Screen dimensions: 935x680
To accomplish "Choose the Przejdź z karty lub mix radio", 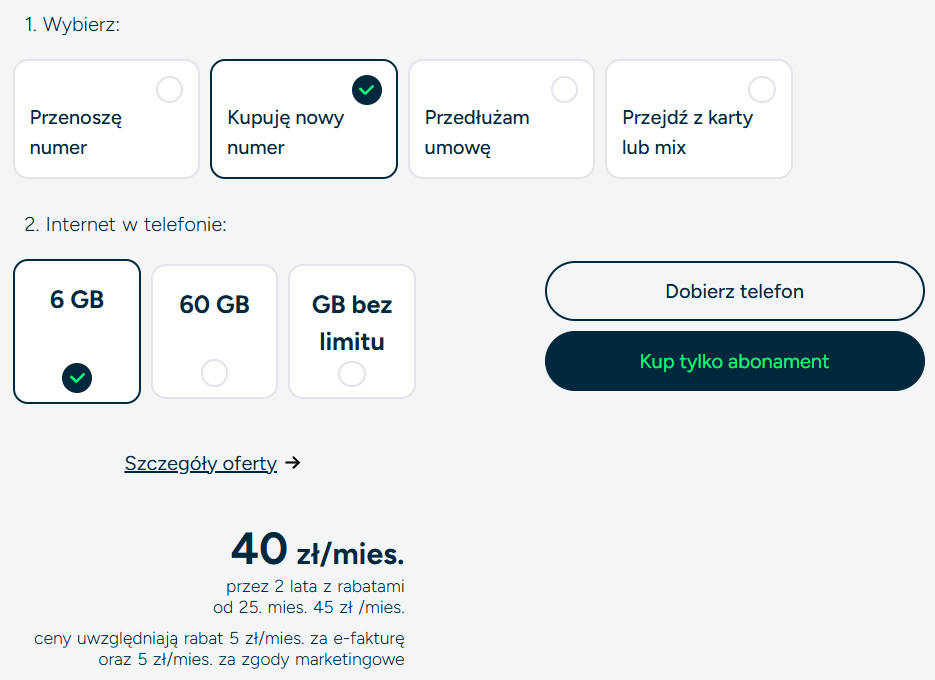I will click(x=762, y=90).
